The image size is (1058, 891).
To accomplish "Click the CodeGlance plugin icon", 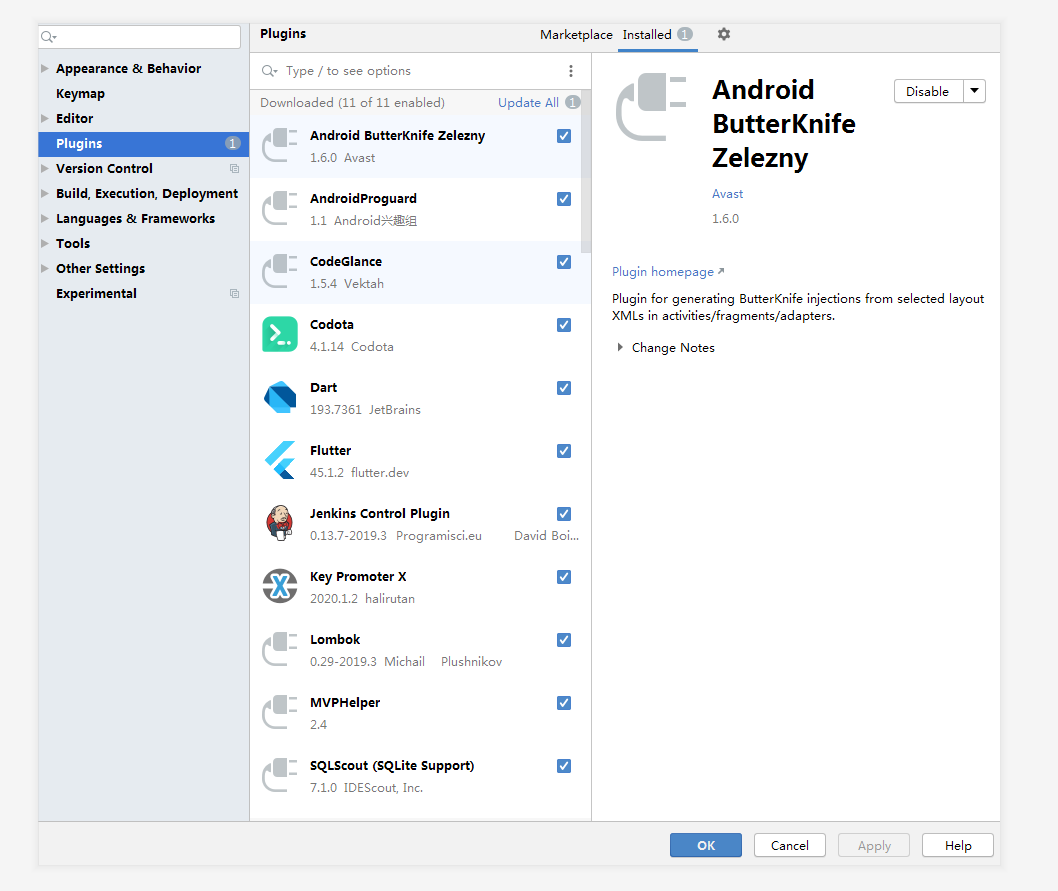I will click(x=280, y=271).
